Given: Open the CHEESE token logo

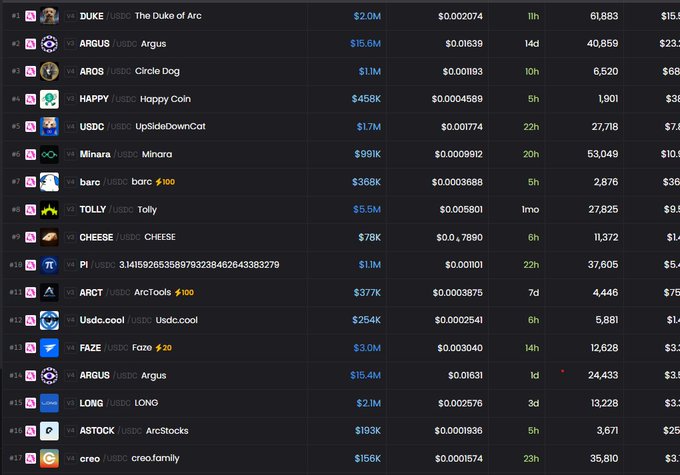Looking at the screenshot, I should pos(49,237).
